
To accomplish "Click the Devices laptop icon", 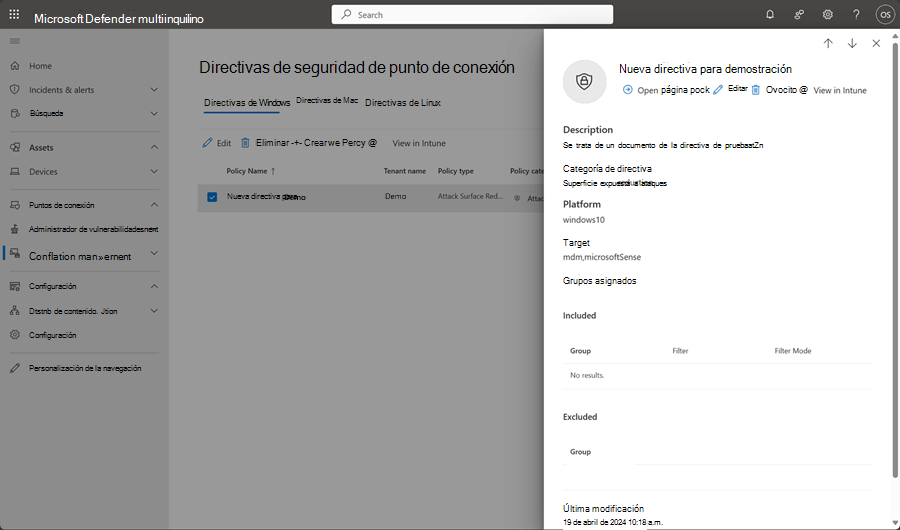I will [x=15, y=171].
